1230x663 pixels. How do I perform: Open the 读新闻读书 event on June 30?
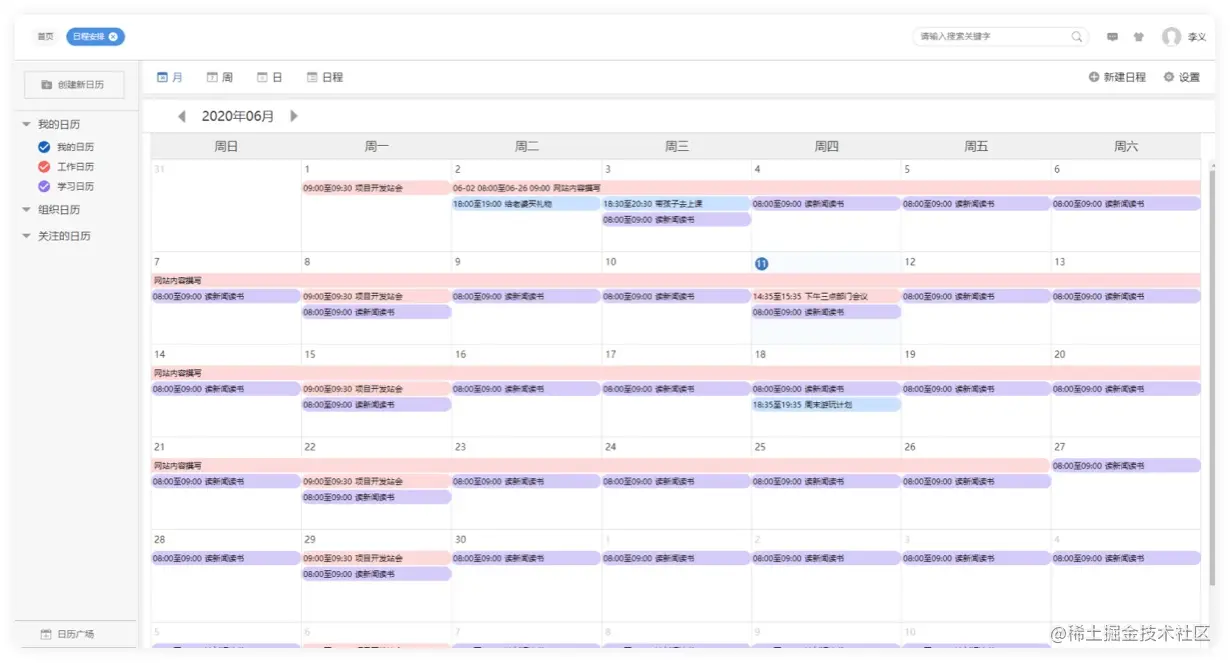(x=526, y=558)
